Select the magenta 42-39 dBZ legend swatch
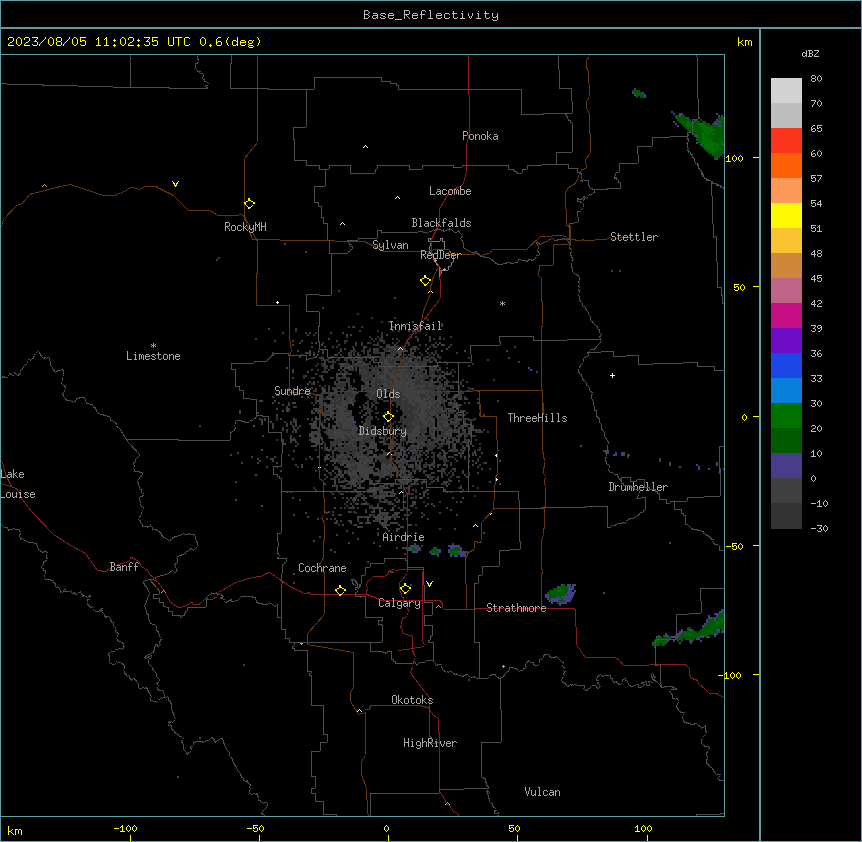The height and width of the screenshot is (842, 862). coord(786,315)
